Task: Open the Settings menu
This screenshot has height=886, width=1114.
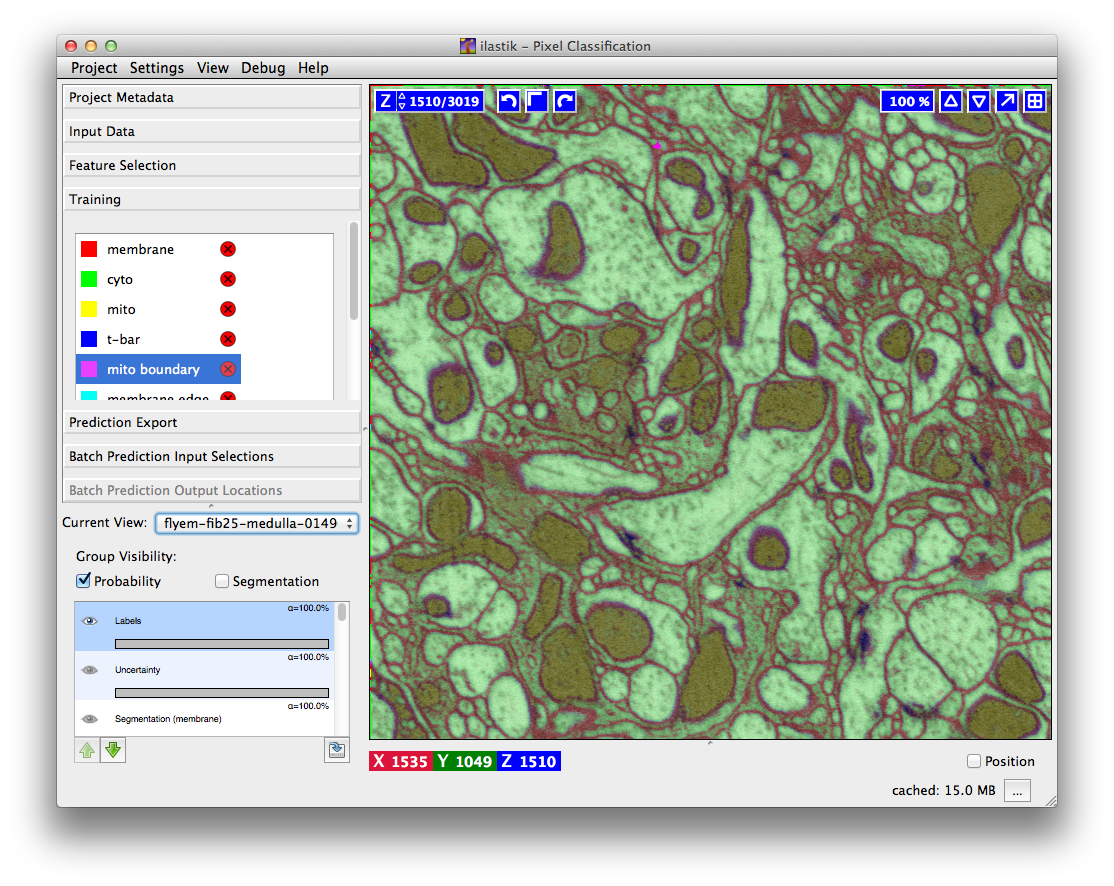Action: tap(156, 68)
